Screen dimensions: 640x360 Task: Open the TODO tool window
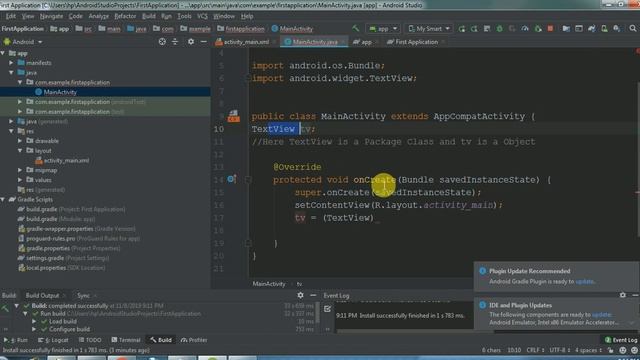(90, 340)
